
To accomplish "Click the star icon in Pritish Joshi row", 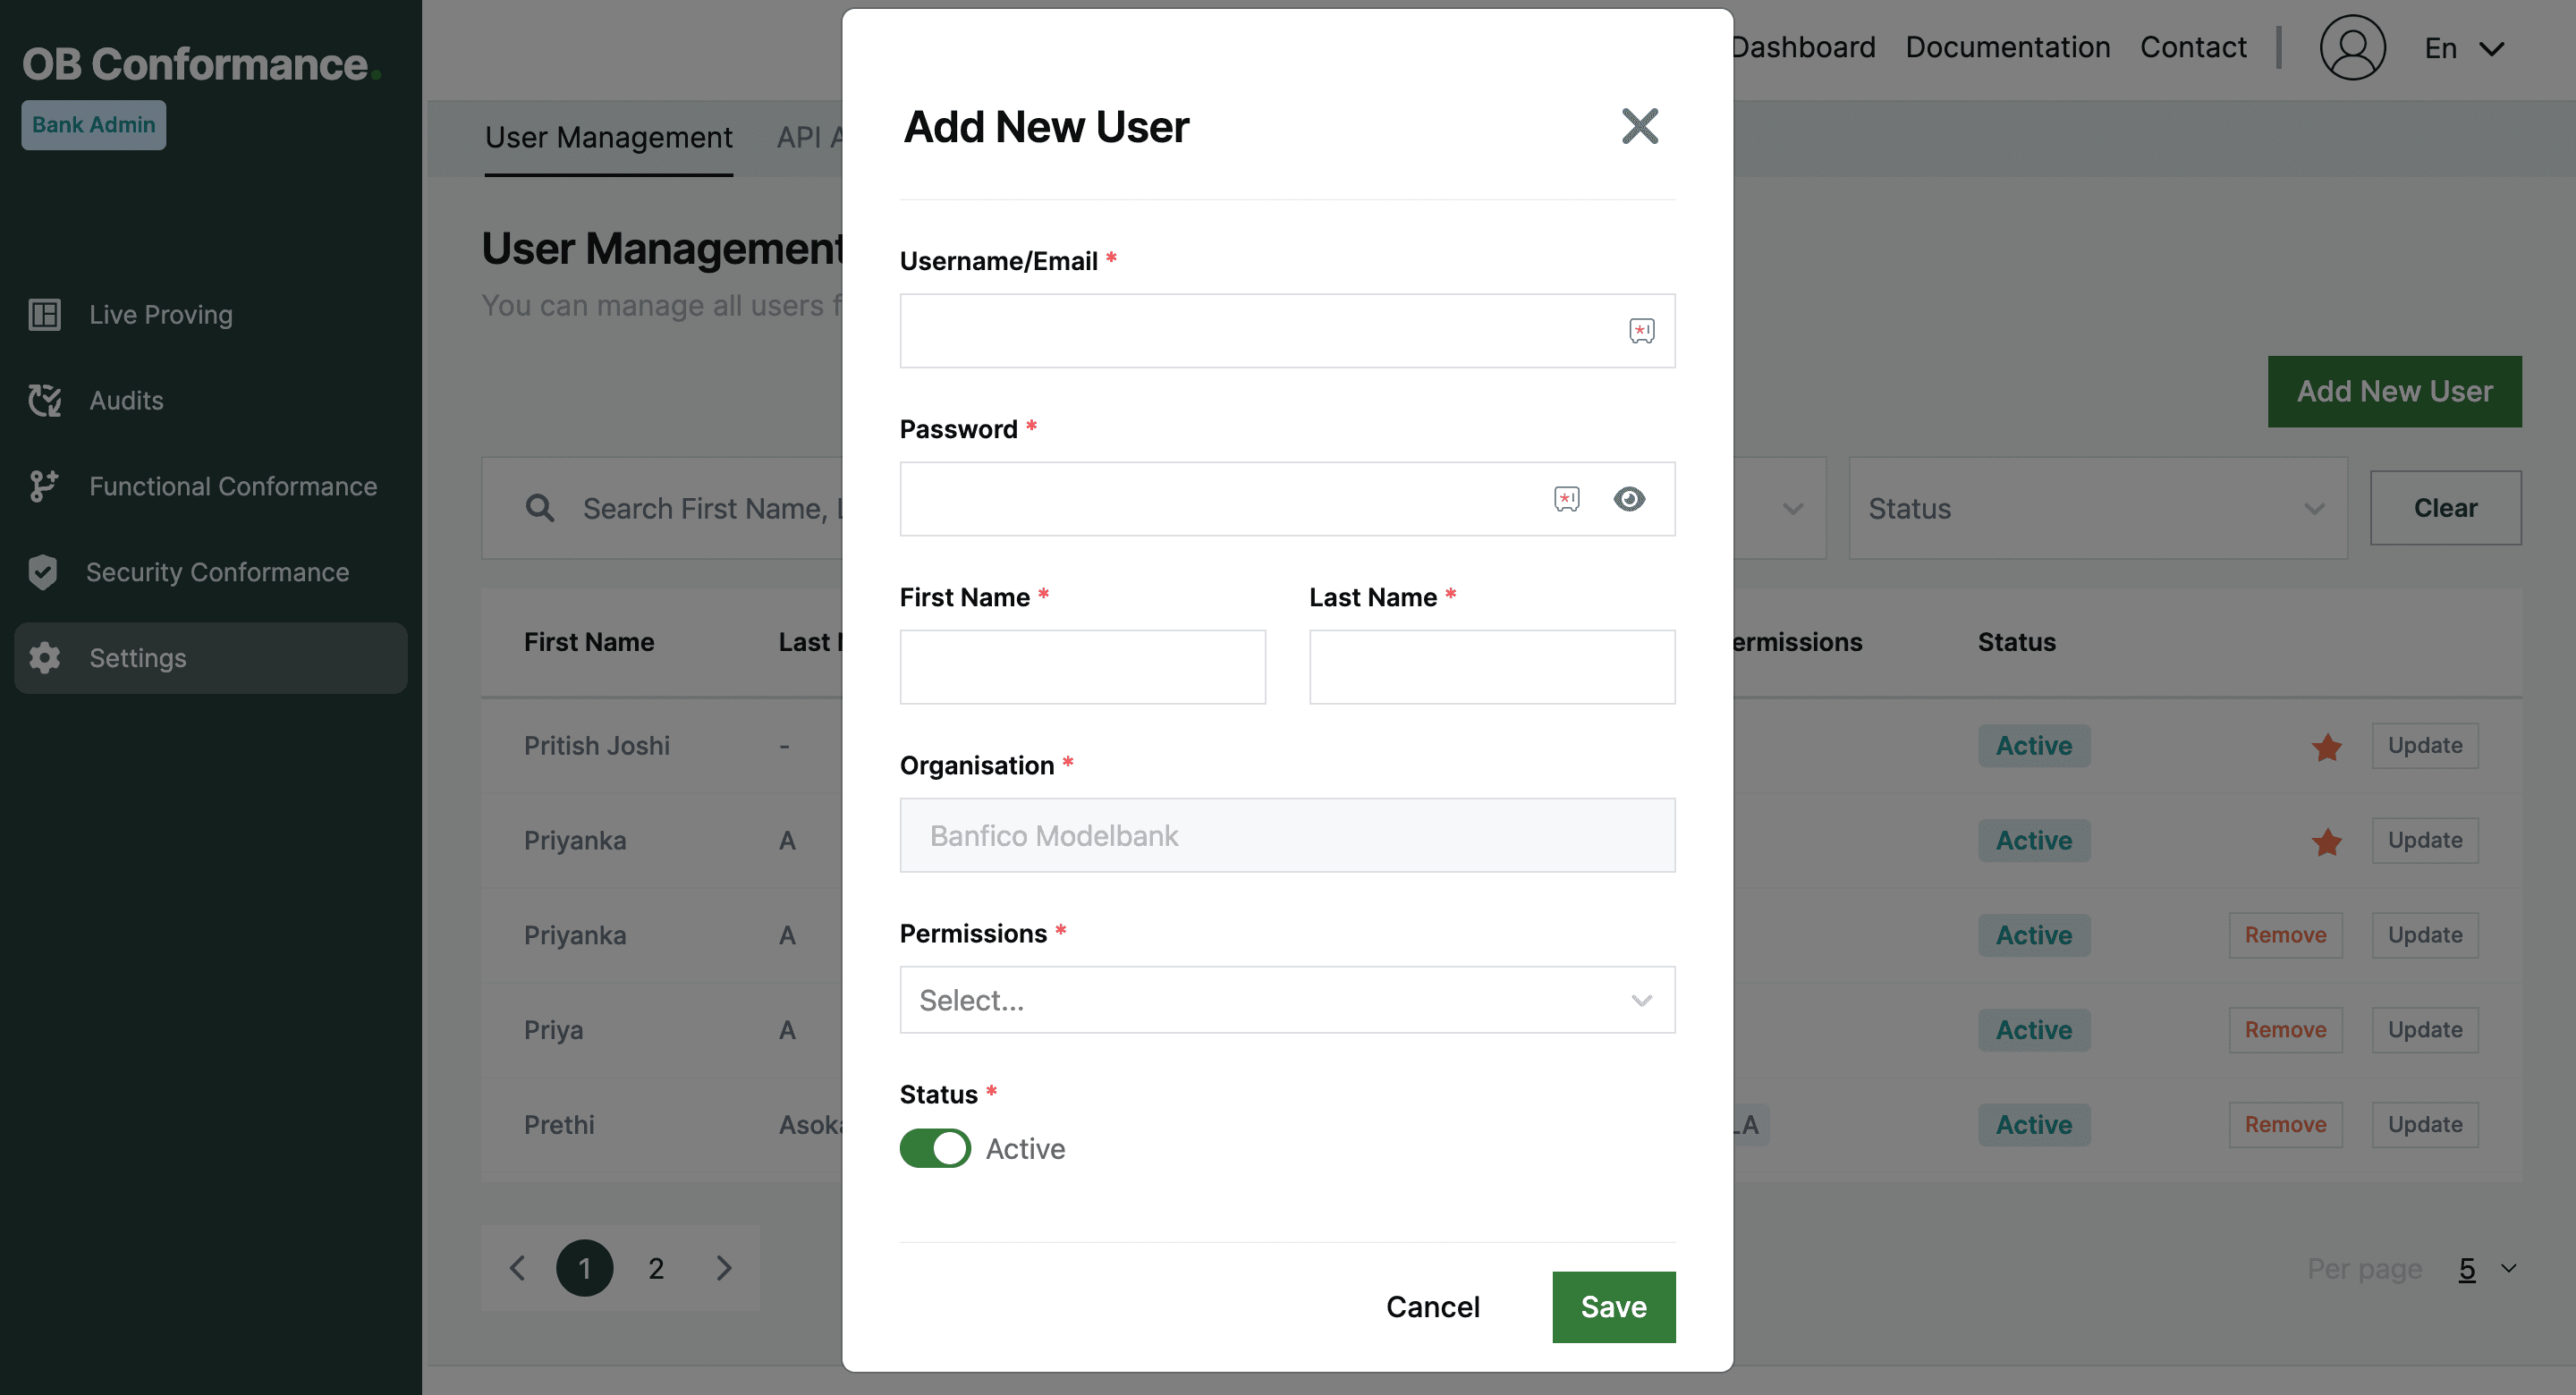I will (2326, 747).
